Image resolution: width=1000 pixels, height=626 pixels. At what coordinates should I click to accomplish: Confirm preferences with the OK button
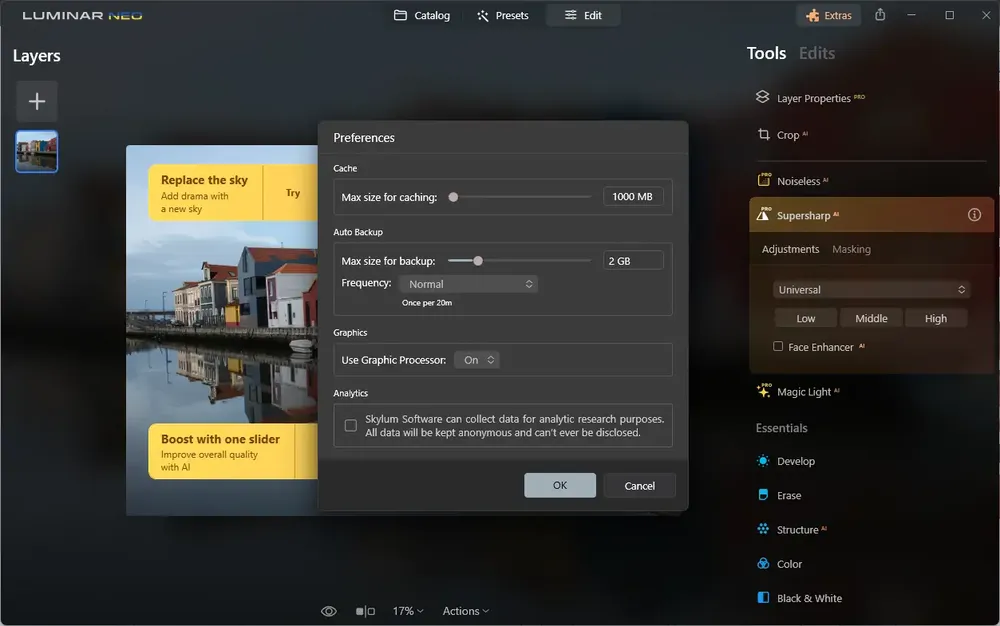pos(560,485)
